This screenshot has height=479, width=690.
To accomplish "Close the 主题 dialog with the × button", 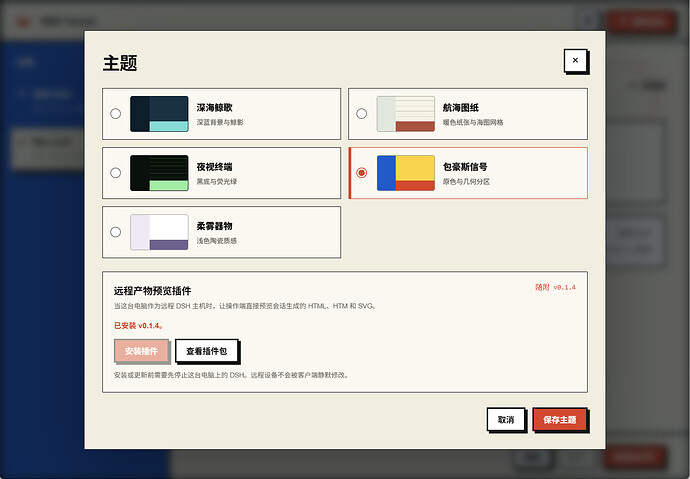I will pos(575,60).
